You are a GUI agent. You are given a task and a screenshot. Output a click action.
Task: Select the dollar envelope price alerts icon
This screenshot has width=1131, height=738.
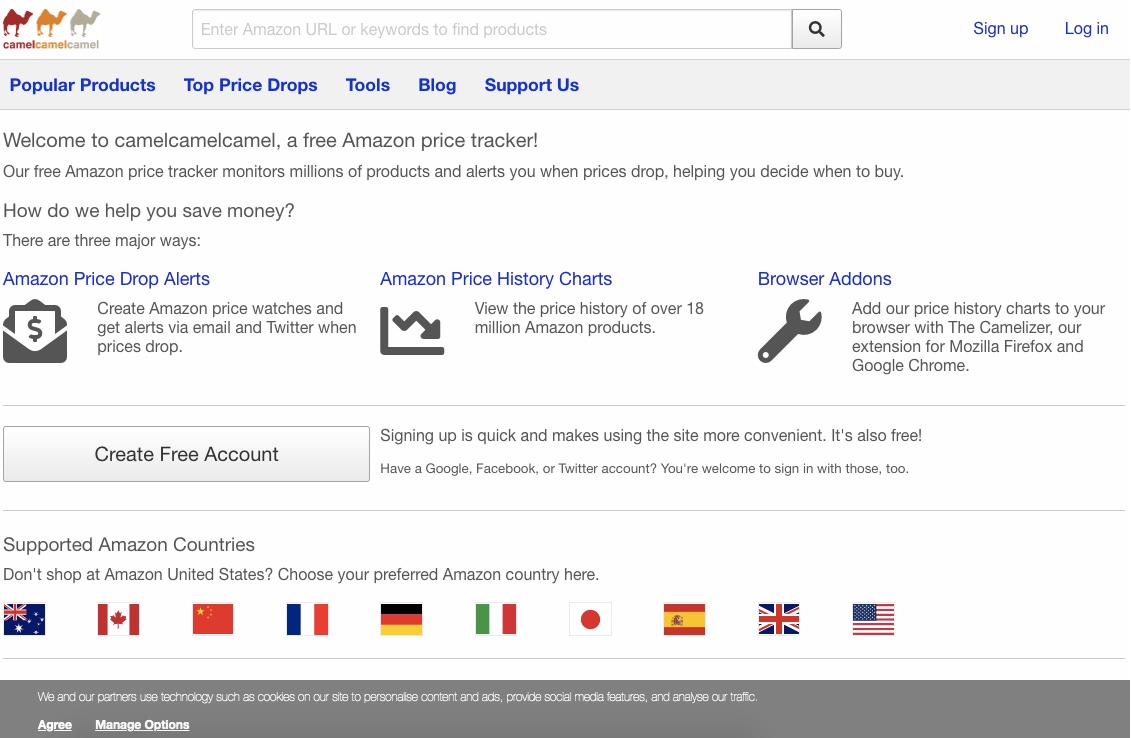pyautogui.click(x=36, y=329)
